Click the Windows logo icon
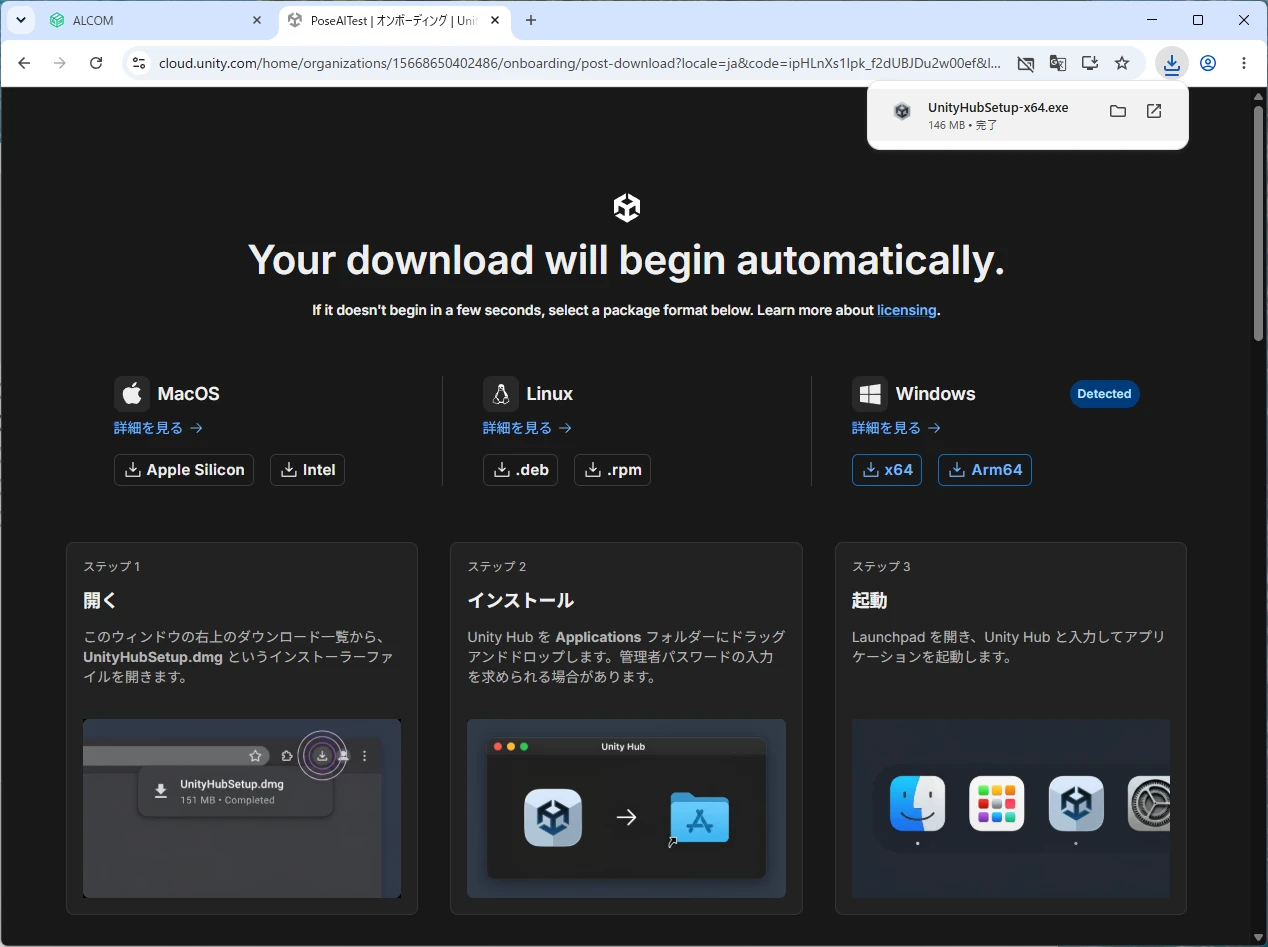 pyautogui.click(x=870, y=394)
